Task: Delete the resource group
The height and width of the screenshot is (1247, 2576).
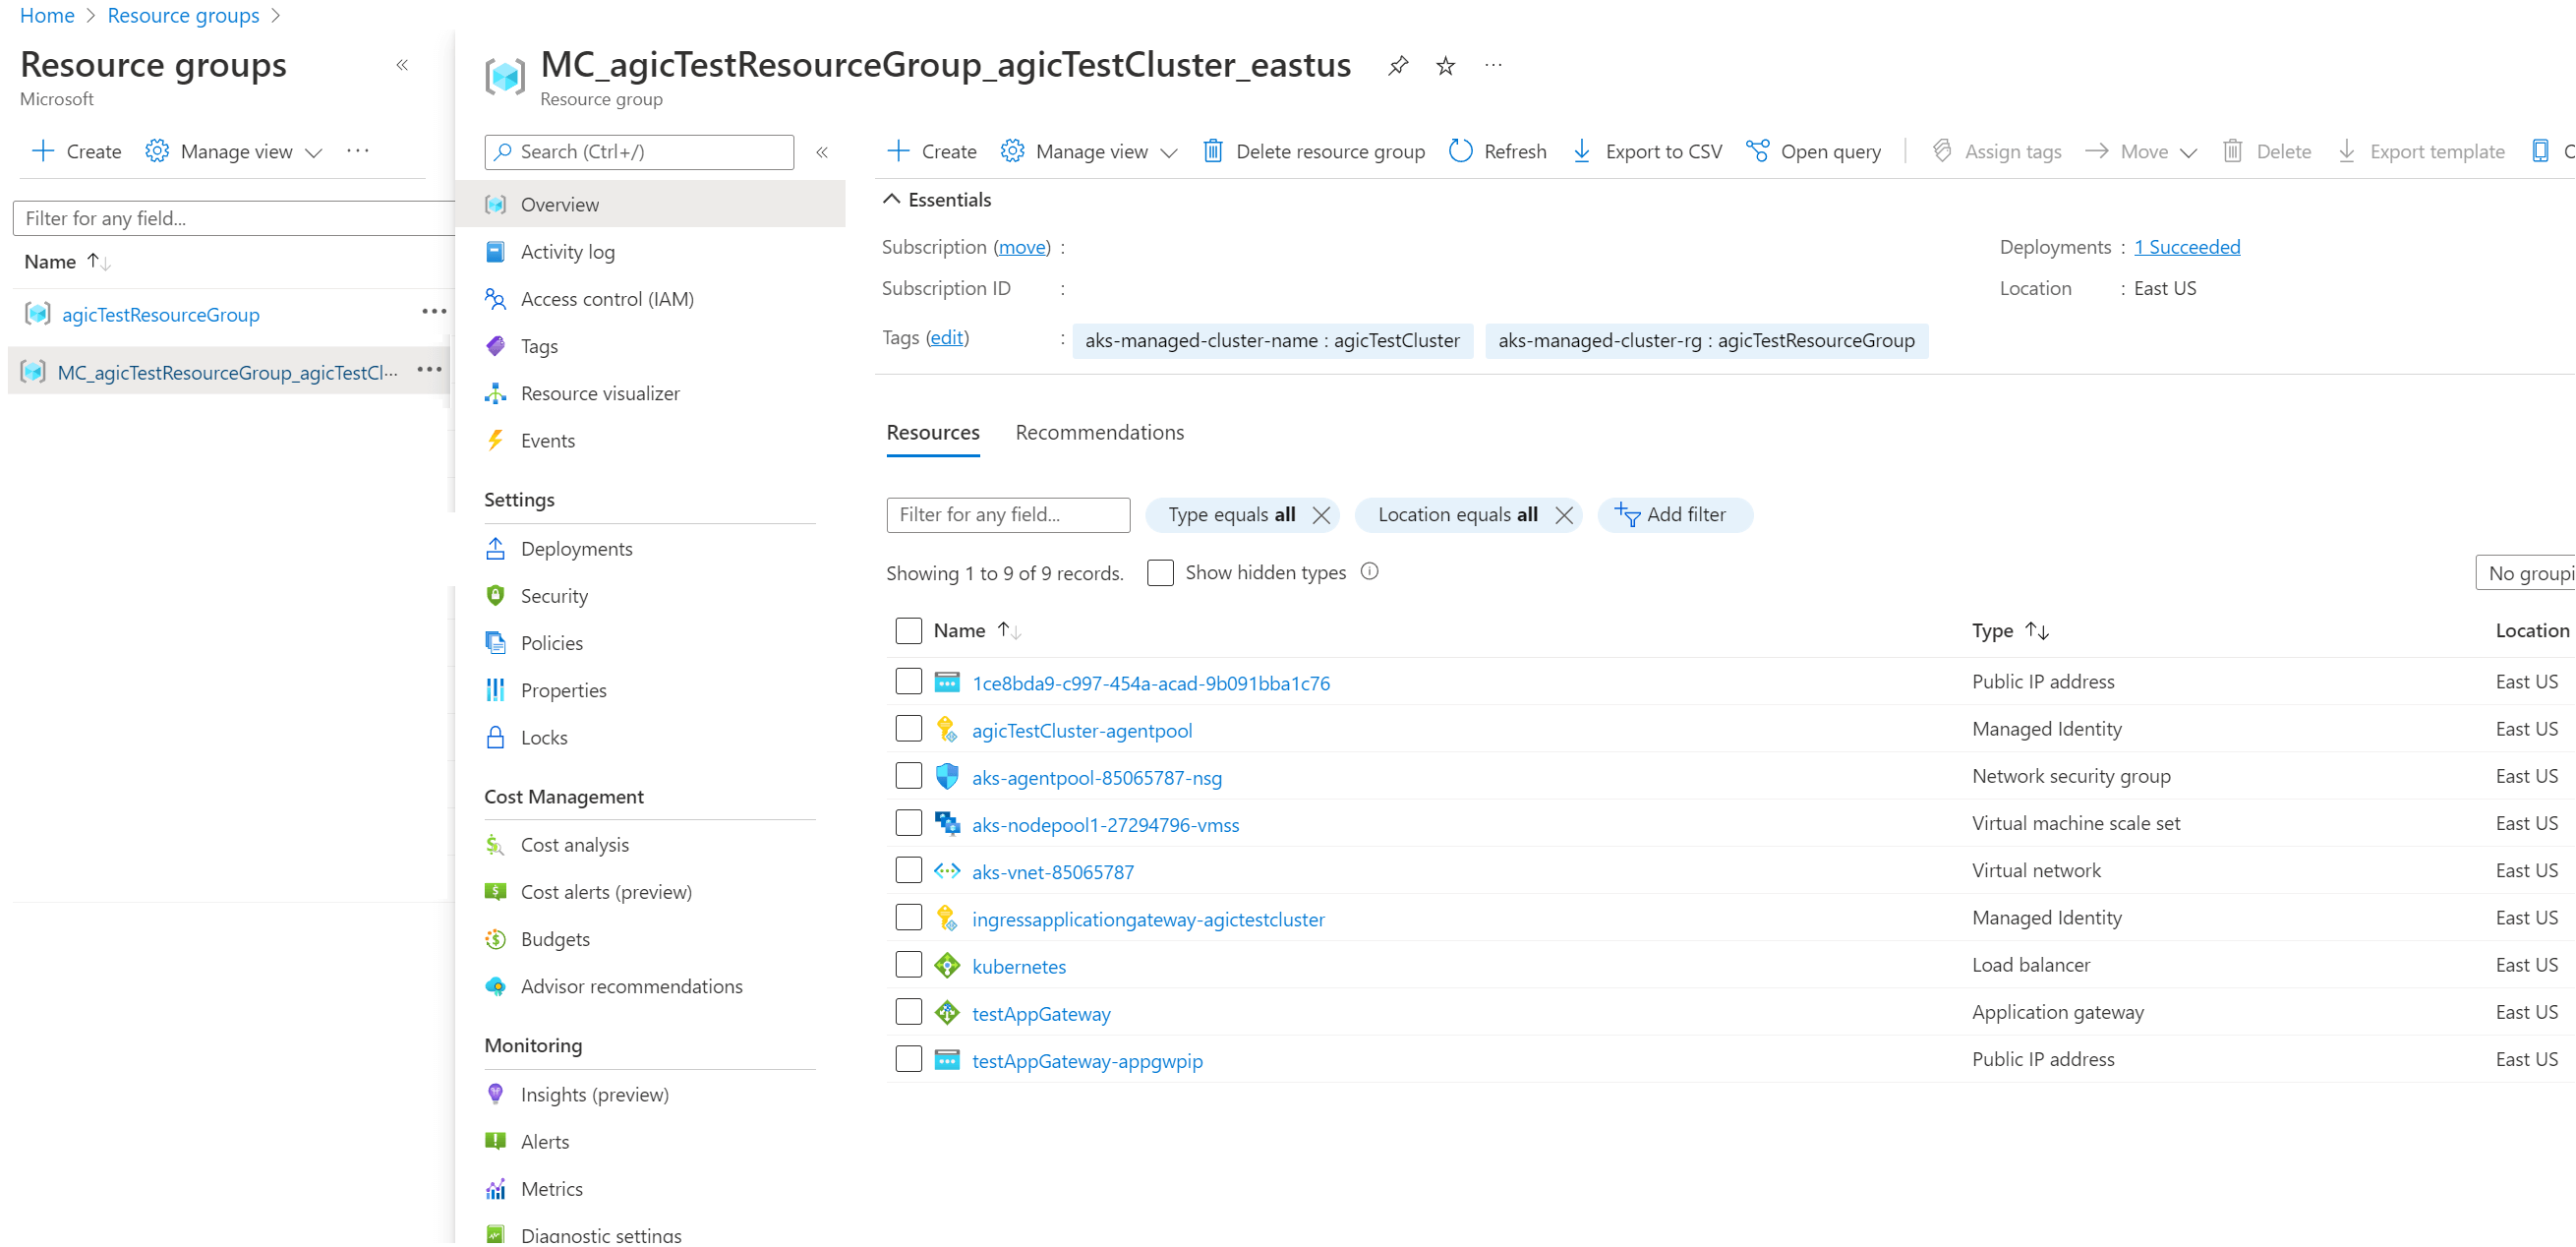Action: coord(1313,151)
